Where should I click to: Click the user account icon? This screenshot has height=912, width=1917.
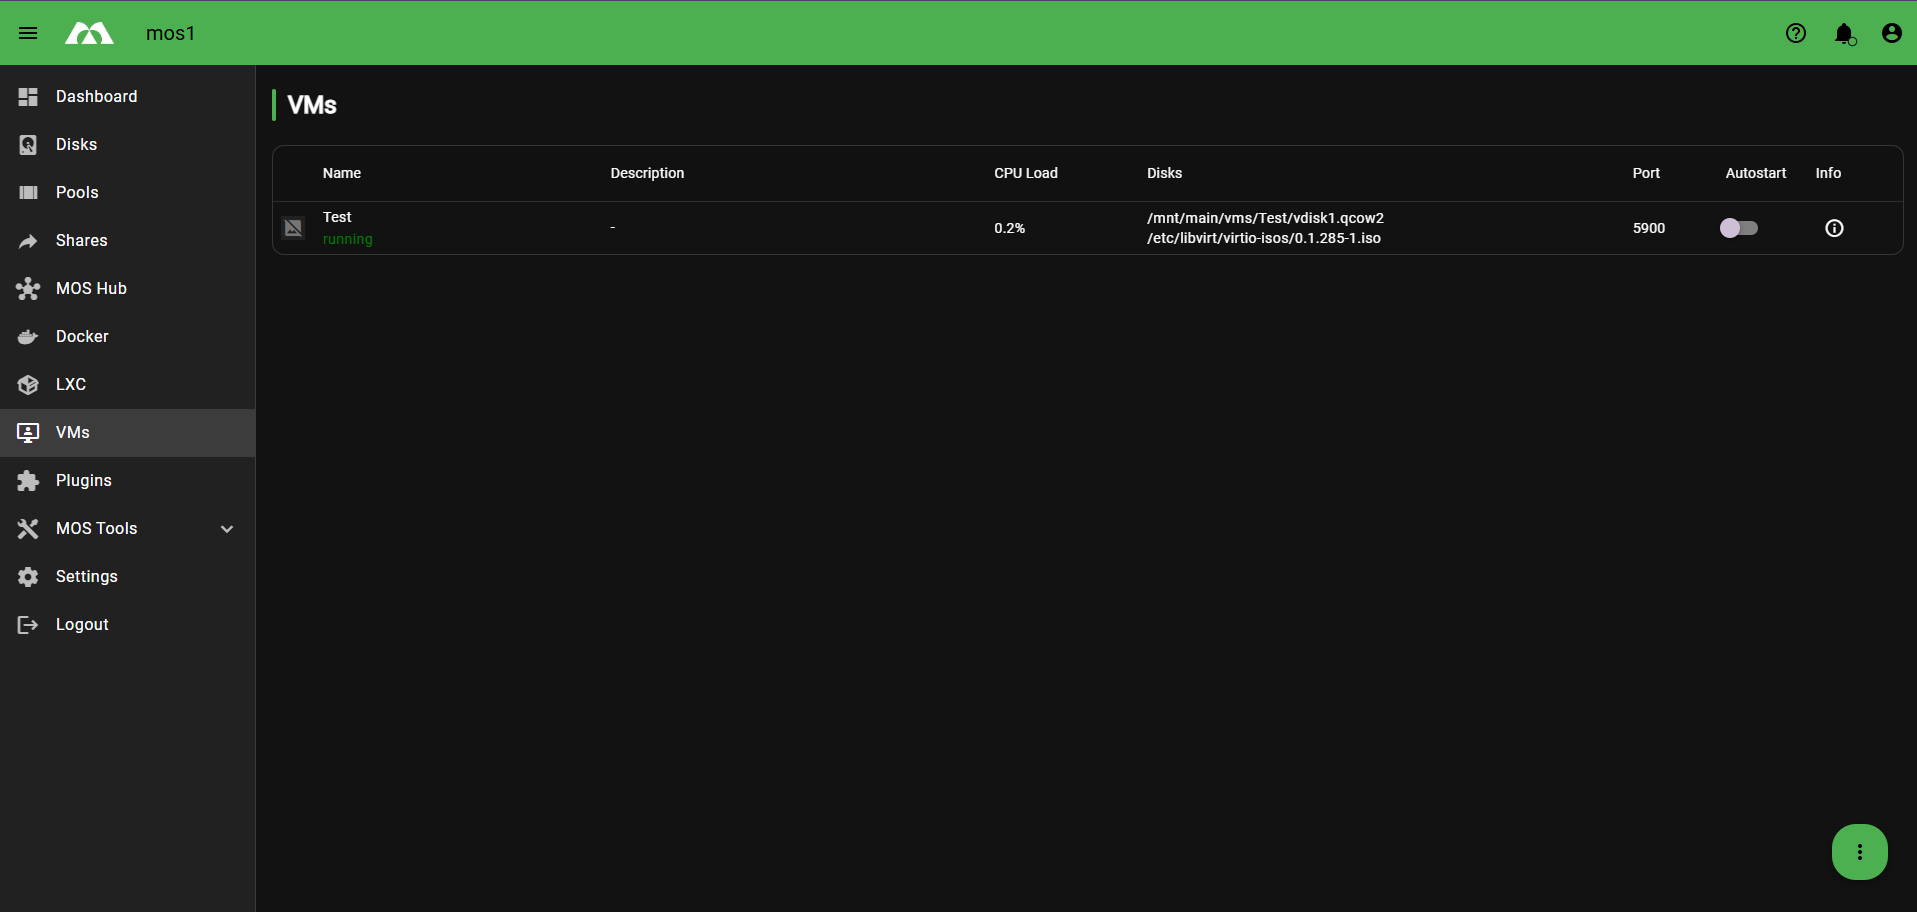tap(1891, 33)
